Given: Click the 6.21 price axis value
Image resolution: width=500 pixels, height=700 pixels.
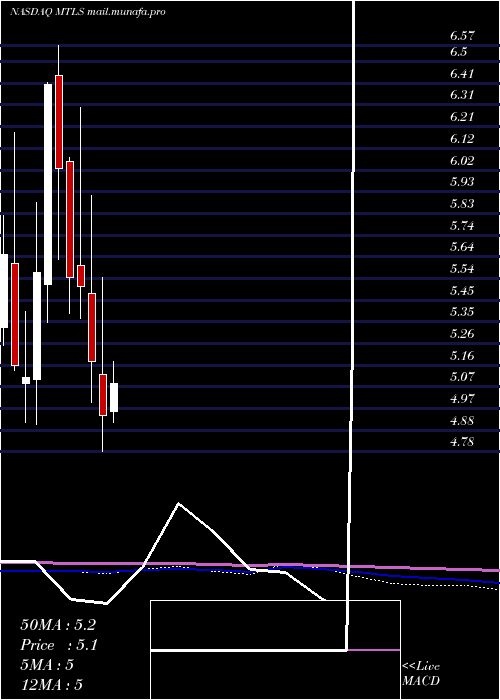Looking at the screenshot, I should coord(462,117).
